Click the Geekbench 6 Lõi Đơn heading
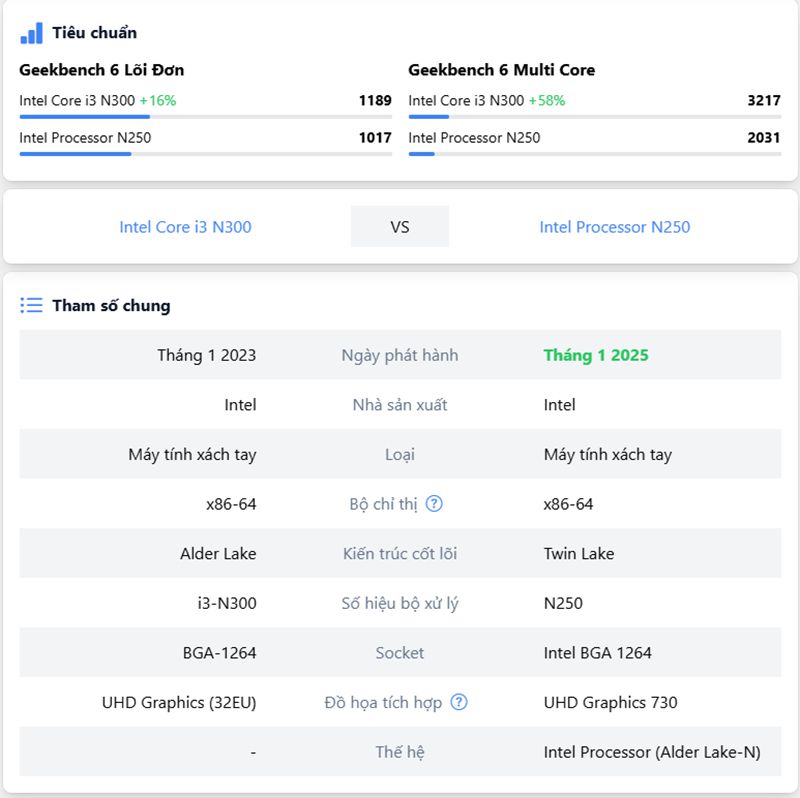 pos(101,70)
